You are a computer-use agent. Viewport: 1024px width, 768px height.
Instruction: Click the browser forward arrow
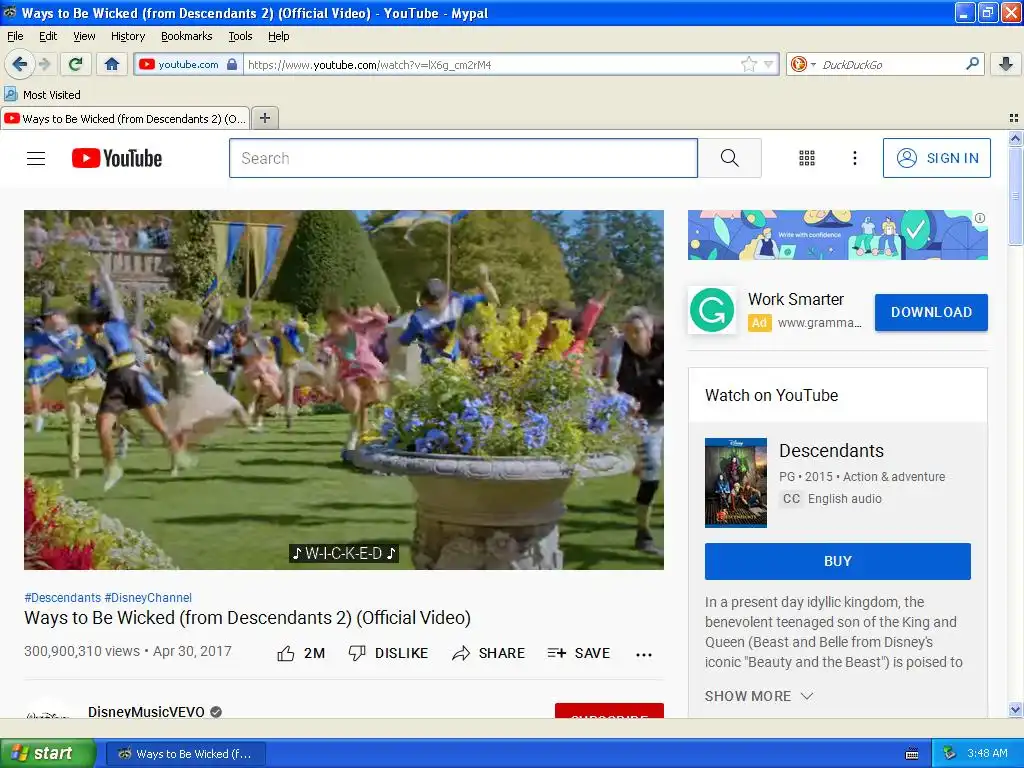tap(44, 64)
